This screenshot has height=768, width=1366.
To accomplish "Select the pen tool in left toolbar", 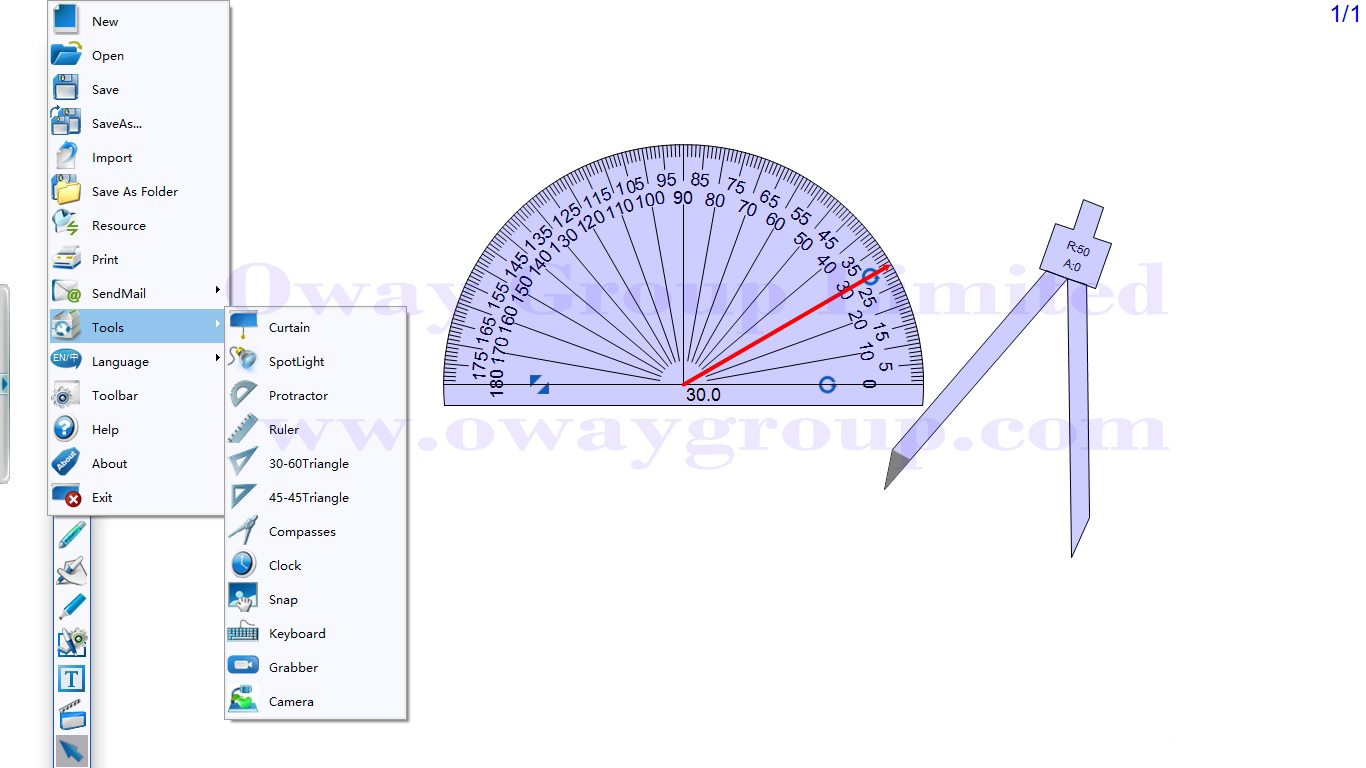I will point(72,534).
